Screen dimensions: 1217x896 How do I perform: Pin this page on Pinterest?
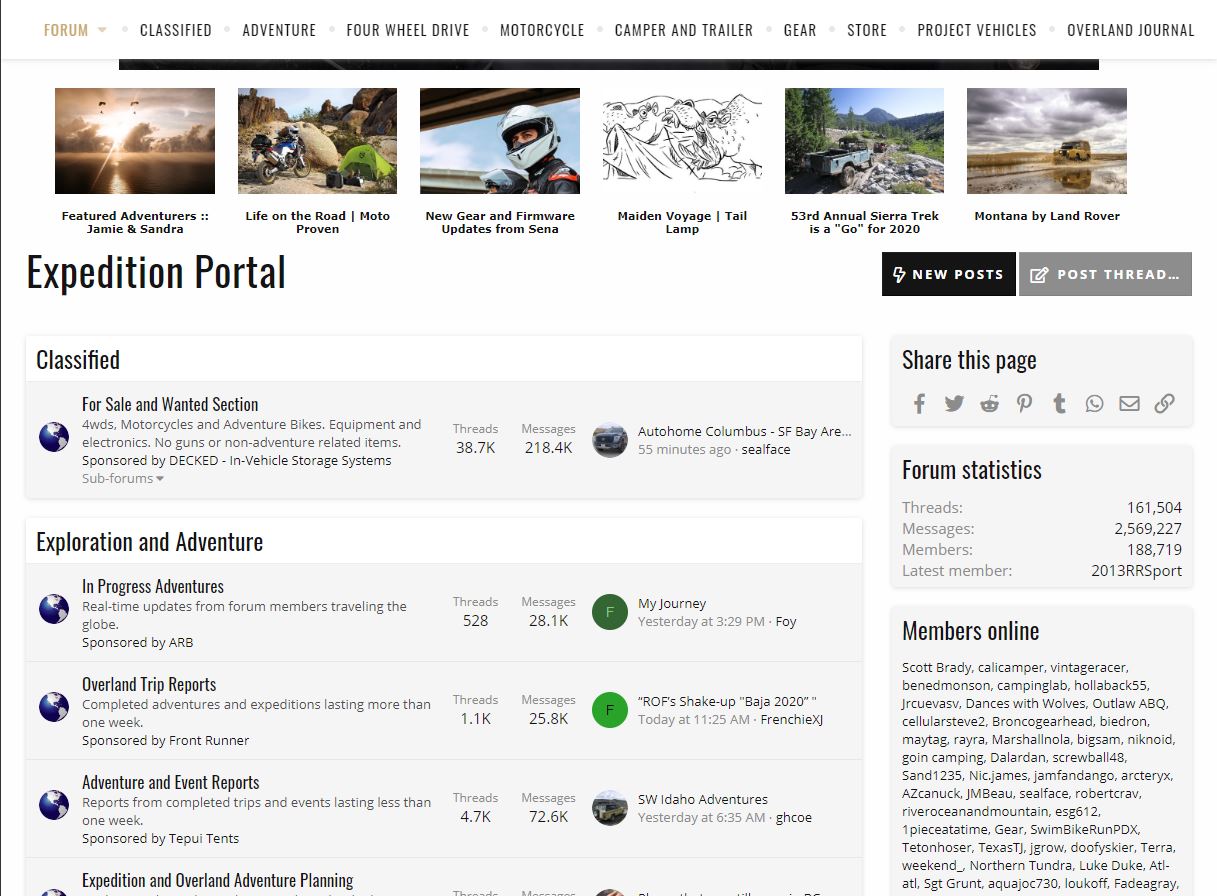(x=1024, y=403)
